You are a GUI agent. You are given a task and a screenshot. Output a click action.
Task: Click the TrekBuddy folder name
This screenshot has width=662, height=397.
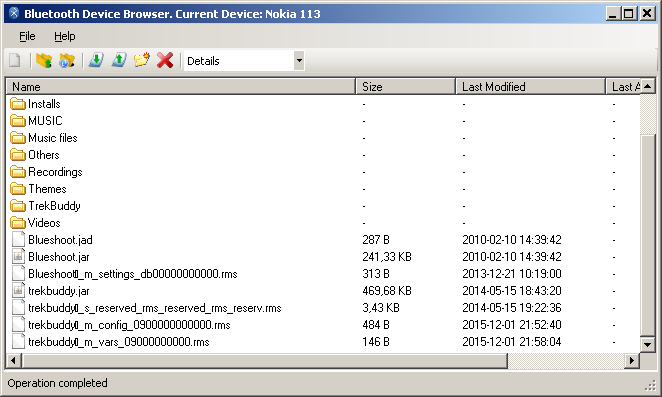tap(54, 206)
